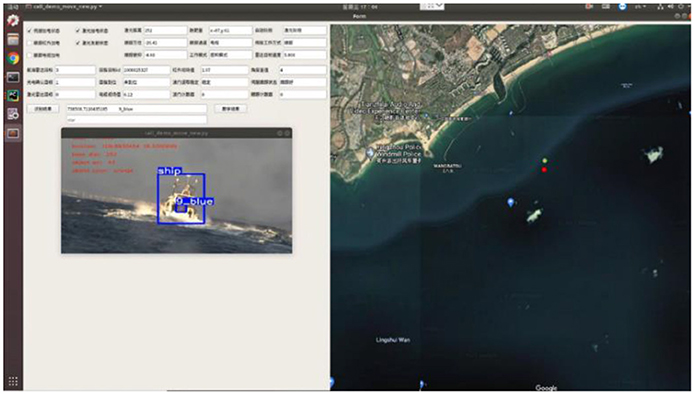Click the blue location pin on the map

511,202
